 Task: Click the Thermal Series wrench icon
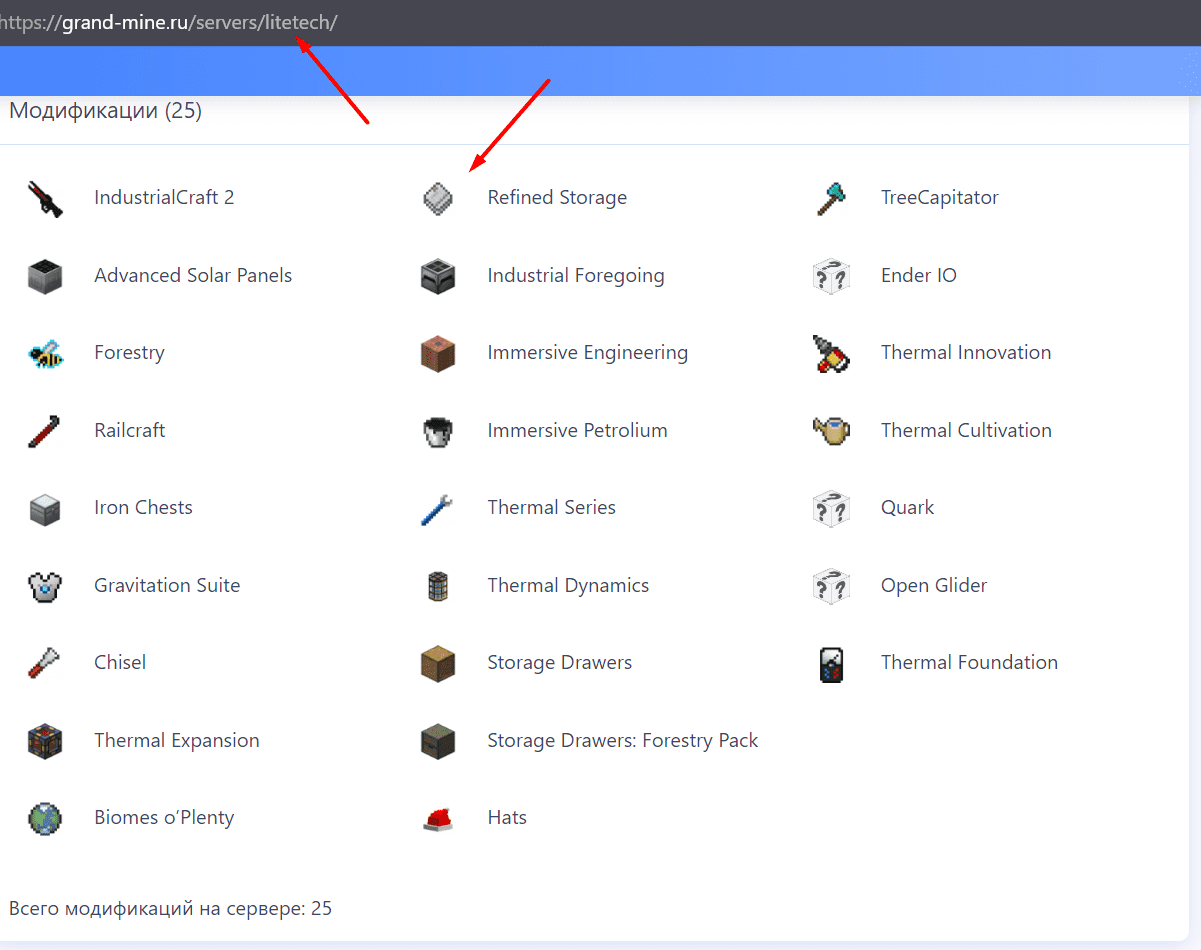point(438,508)
